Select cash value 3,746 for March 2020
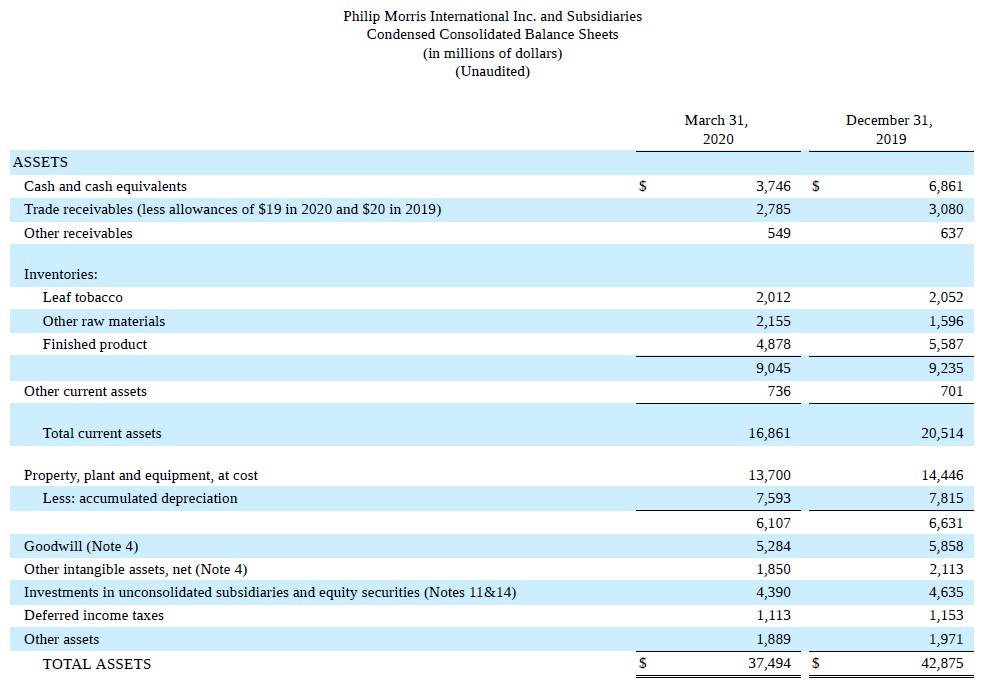 (773, 187)
